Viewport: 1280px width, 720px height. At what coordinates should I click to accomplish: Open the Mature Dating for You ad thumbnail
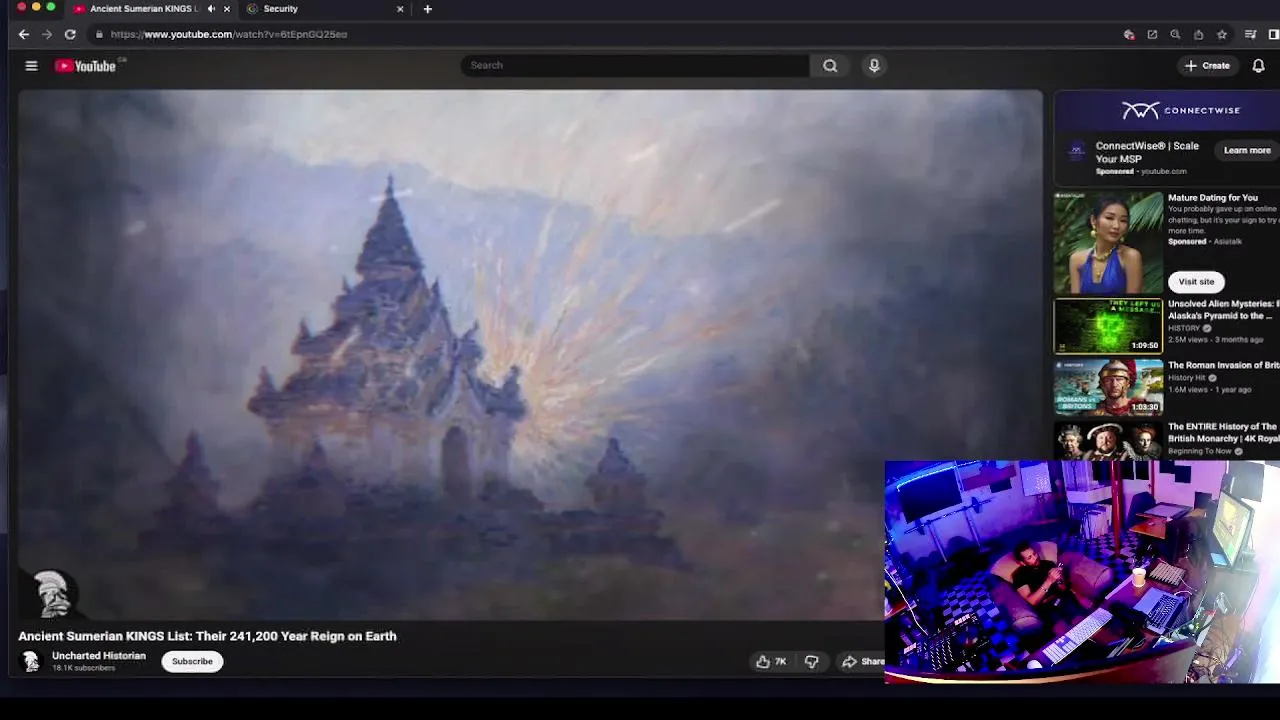click(1108, 243)
